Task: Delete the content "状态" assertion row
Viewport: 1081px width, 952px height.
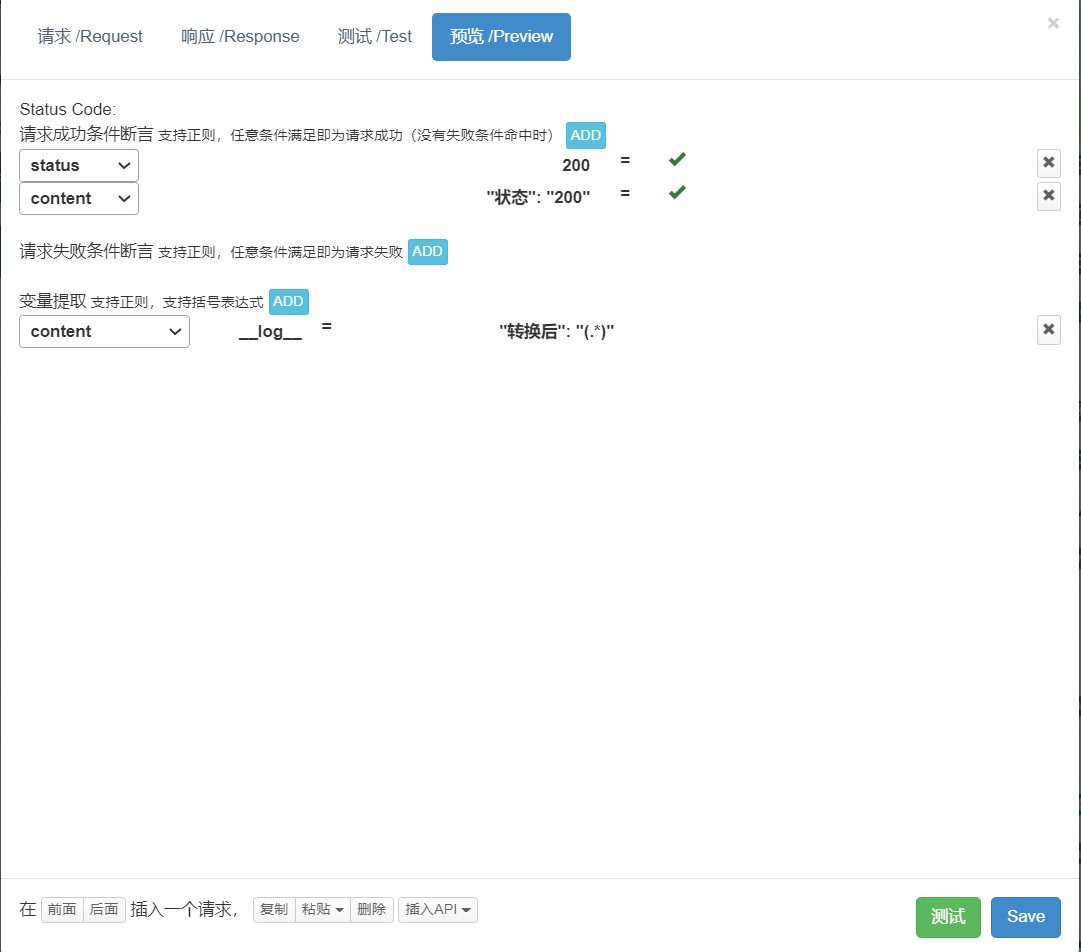Action: (1048, 196)
